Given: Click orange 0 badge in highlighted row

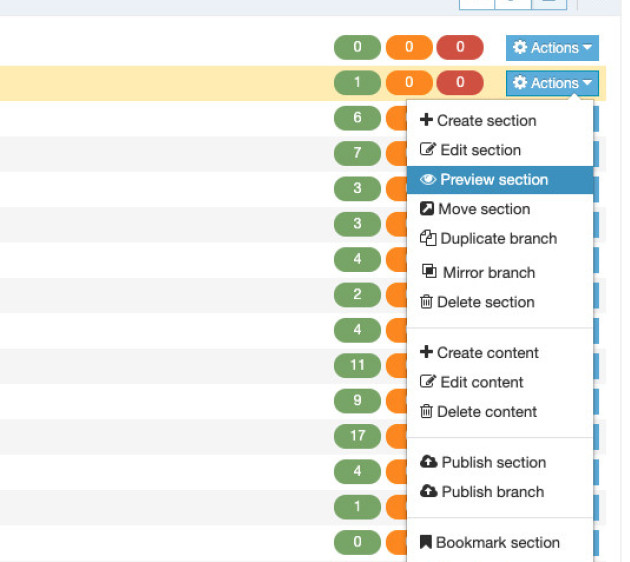Looking at the screenshot, I should [x=408, y=83].
